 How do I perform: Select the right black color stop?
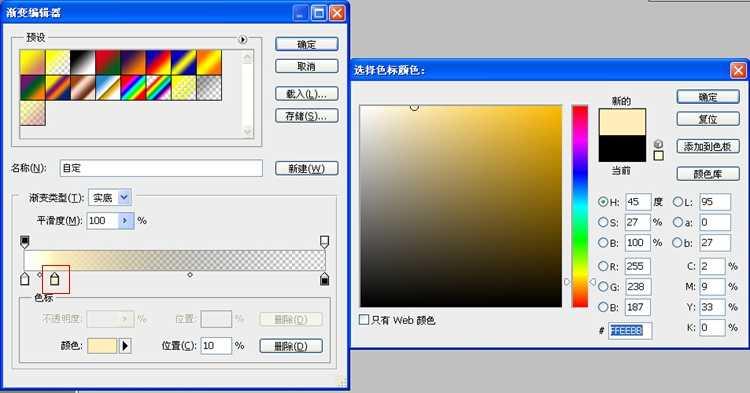[x=324, y=279]
